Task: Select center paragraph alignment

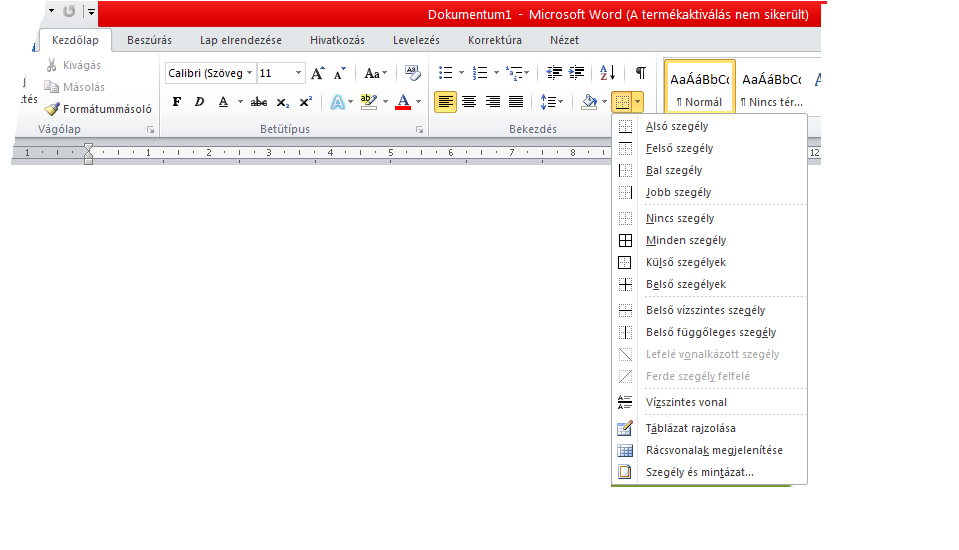Action: coord(469,102)
